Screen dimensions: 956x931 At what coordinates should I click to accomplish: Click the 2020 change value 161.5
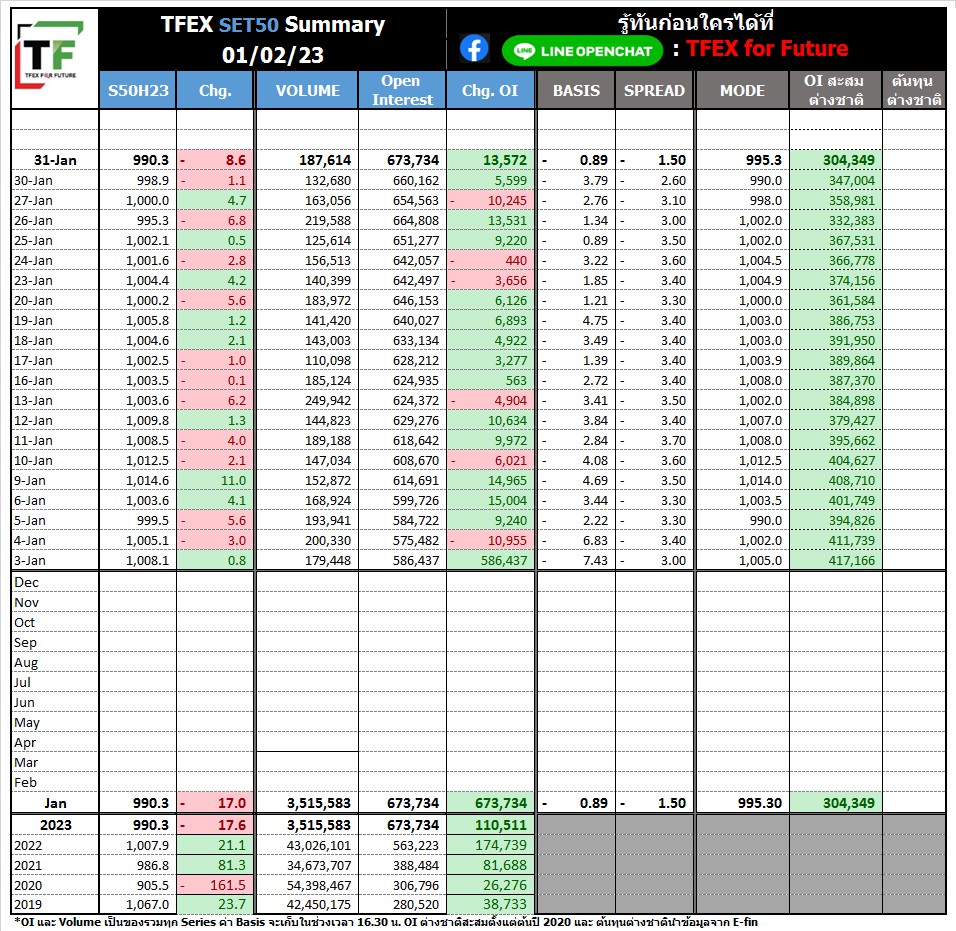[x=228, y=885]
